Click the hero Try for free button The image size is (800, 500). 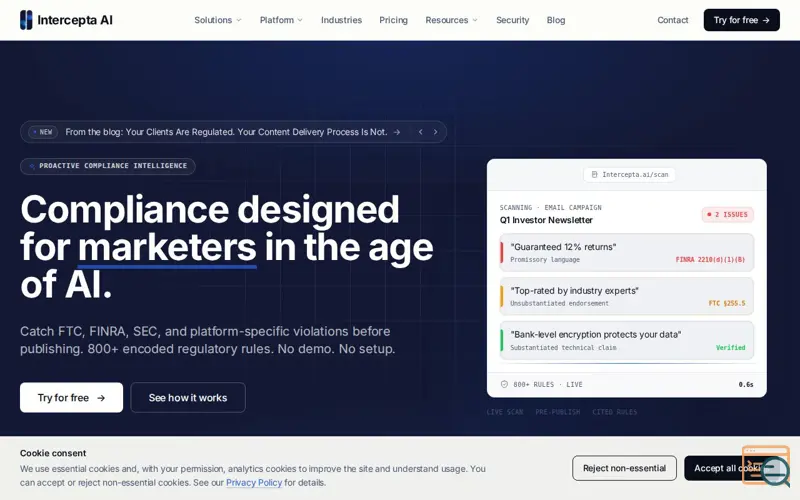[71, 397]
